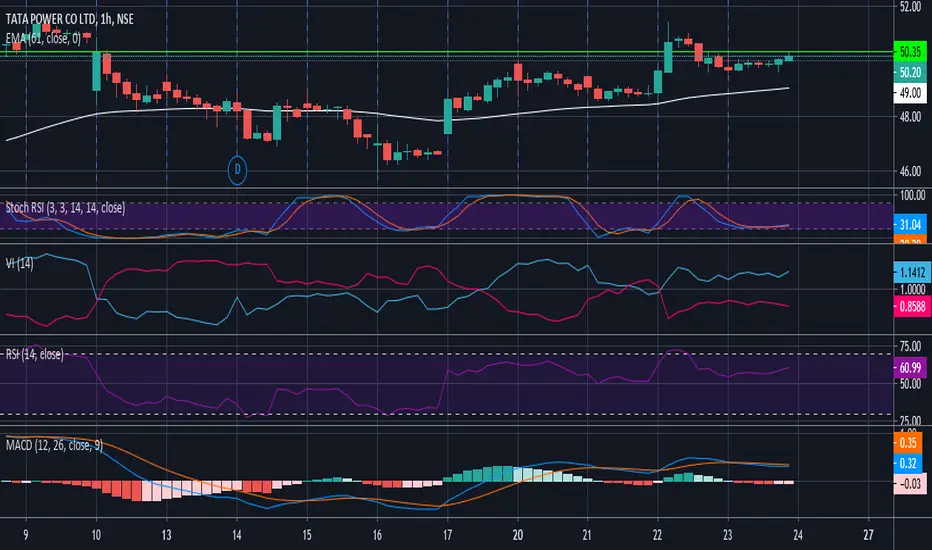Image resolution: width=932 pixels, height=550 pixels.
Task: Click date 20 on the time axis
Action: tap(518, 535)
